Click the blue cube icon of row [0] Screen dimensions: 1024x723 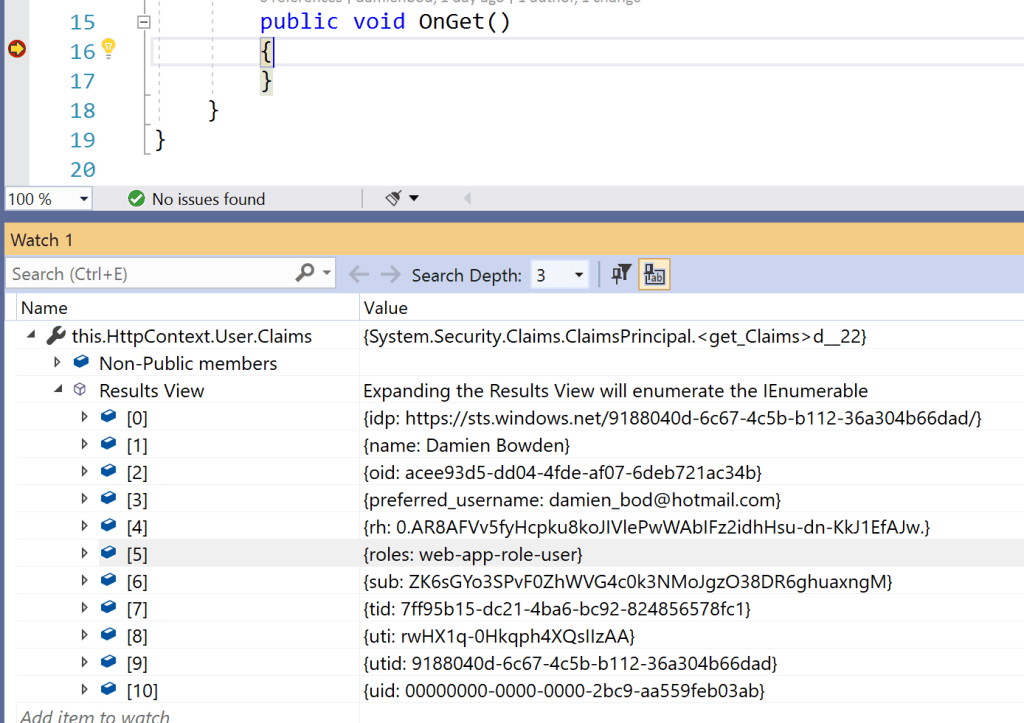108,416
